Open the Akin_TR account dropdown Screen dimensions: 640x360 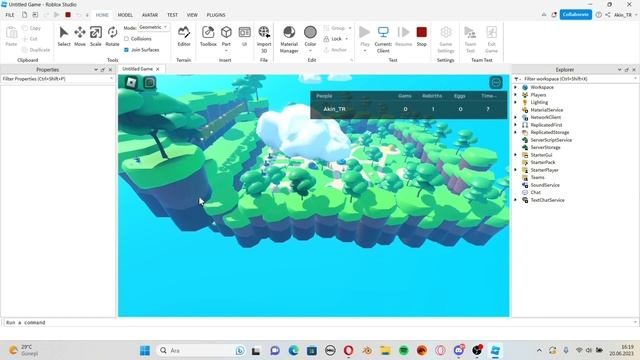625,15
